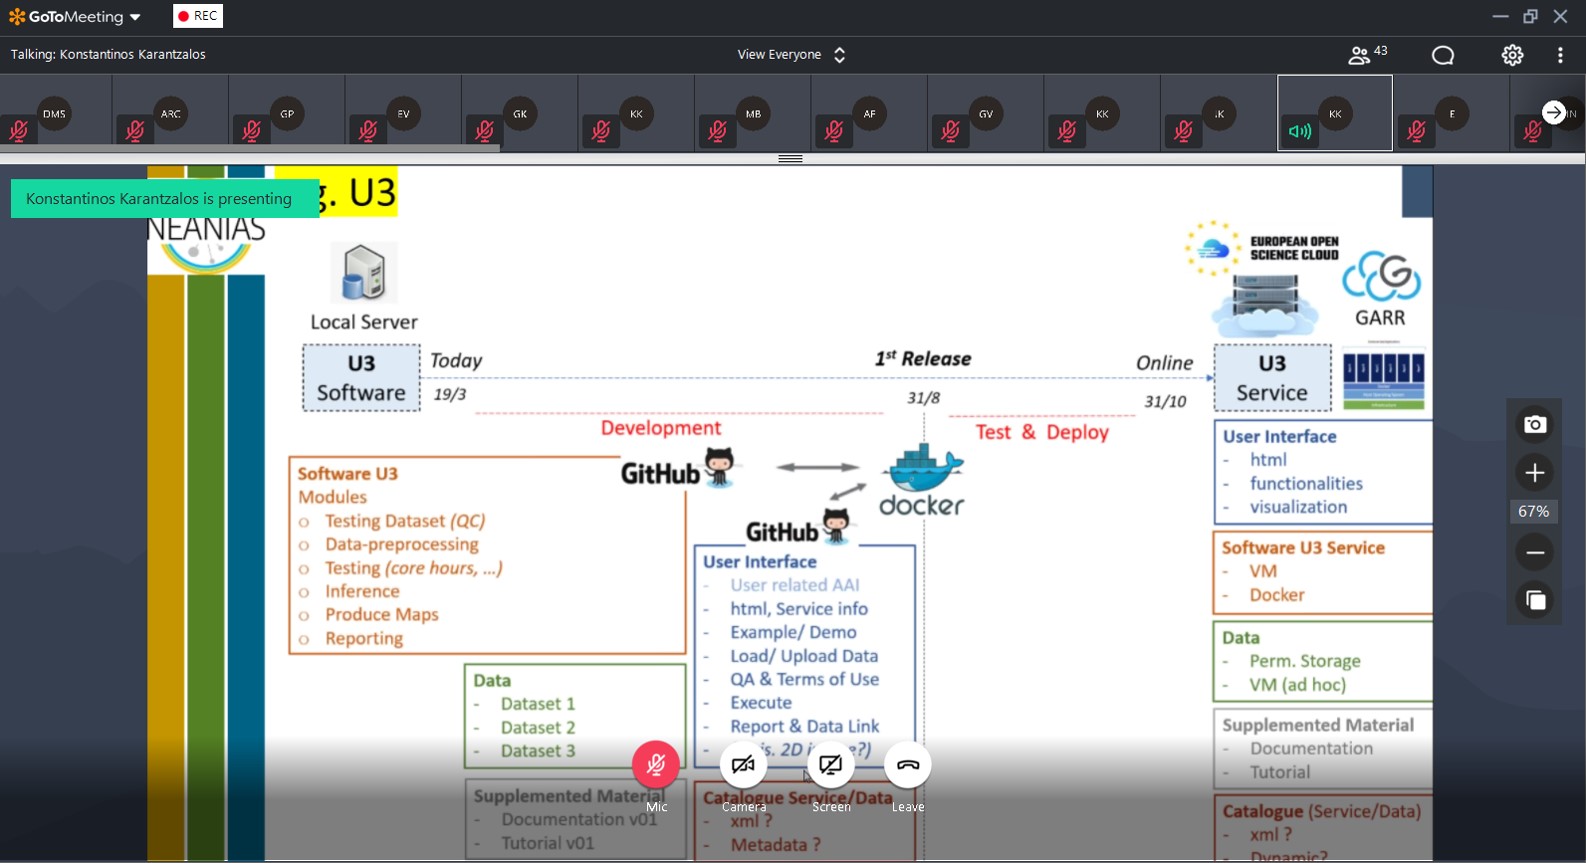Click 'Local Server' label on the slide
Screen dimensions: 1586x863
tap(364, 322)
